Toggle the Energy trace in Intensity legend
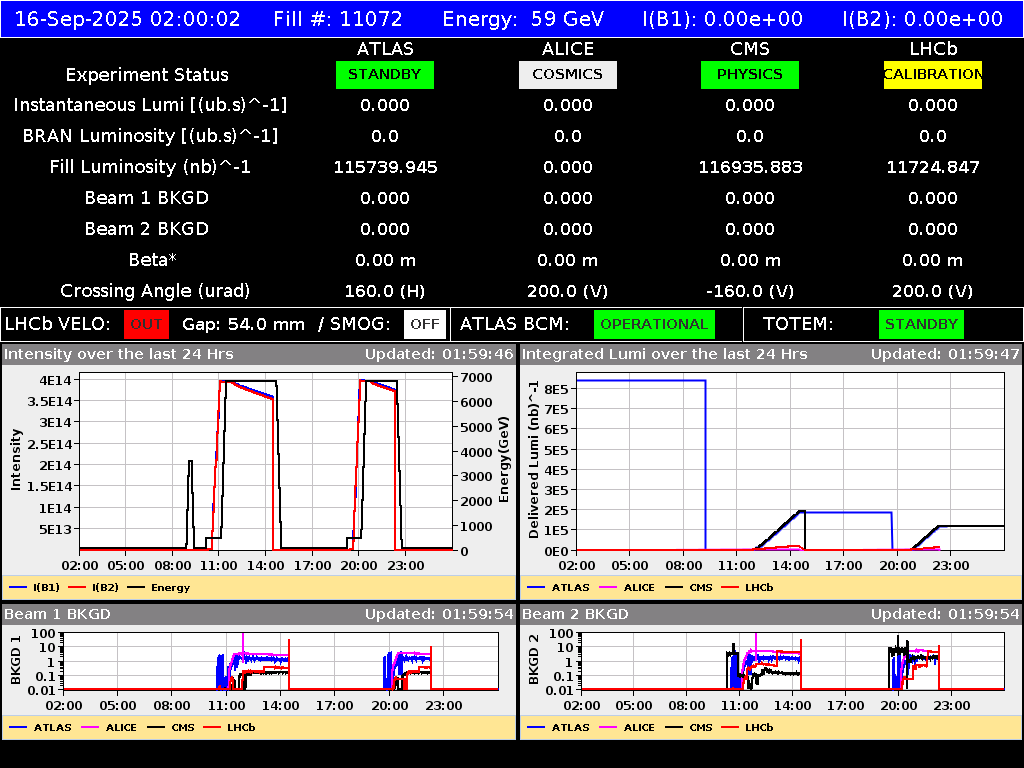 coord(172,587)
